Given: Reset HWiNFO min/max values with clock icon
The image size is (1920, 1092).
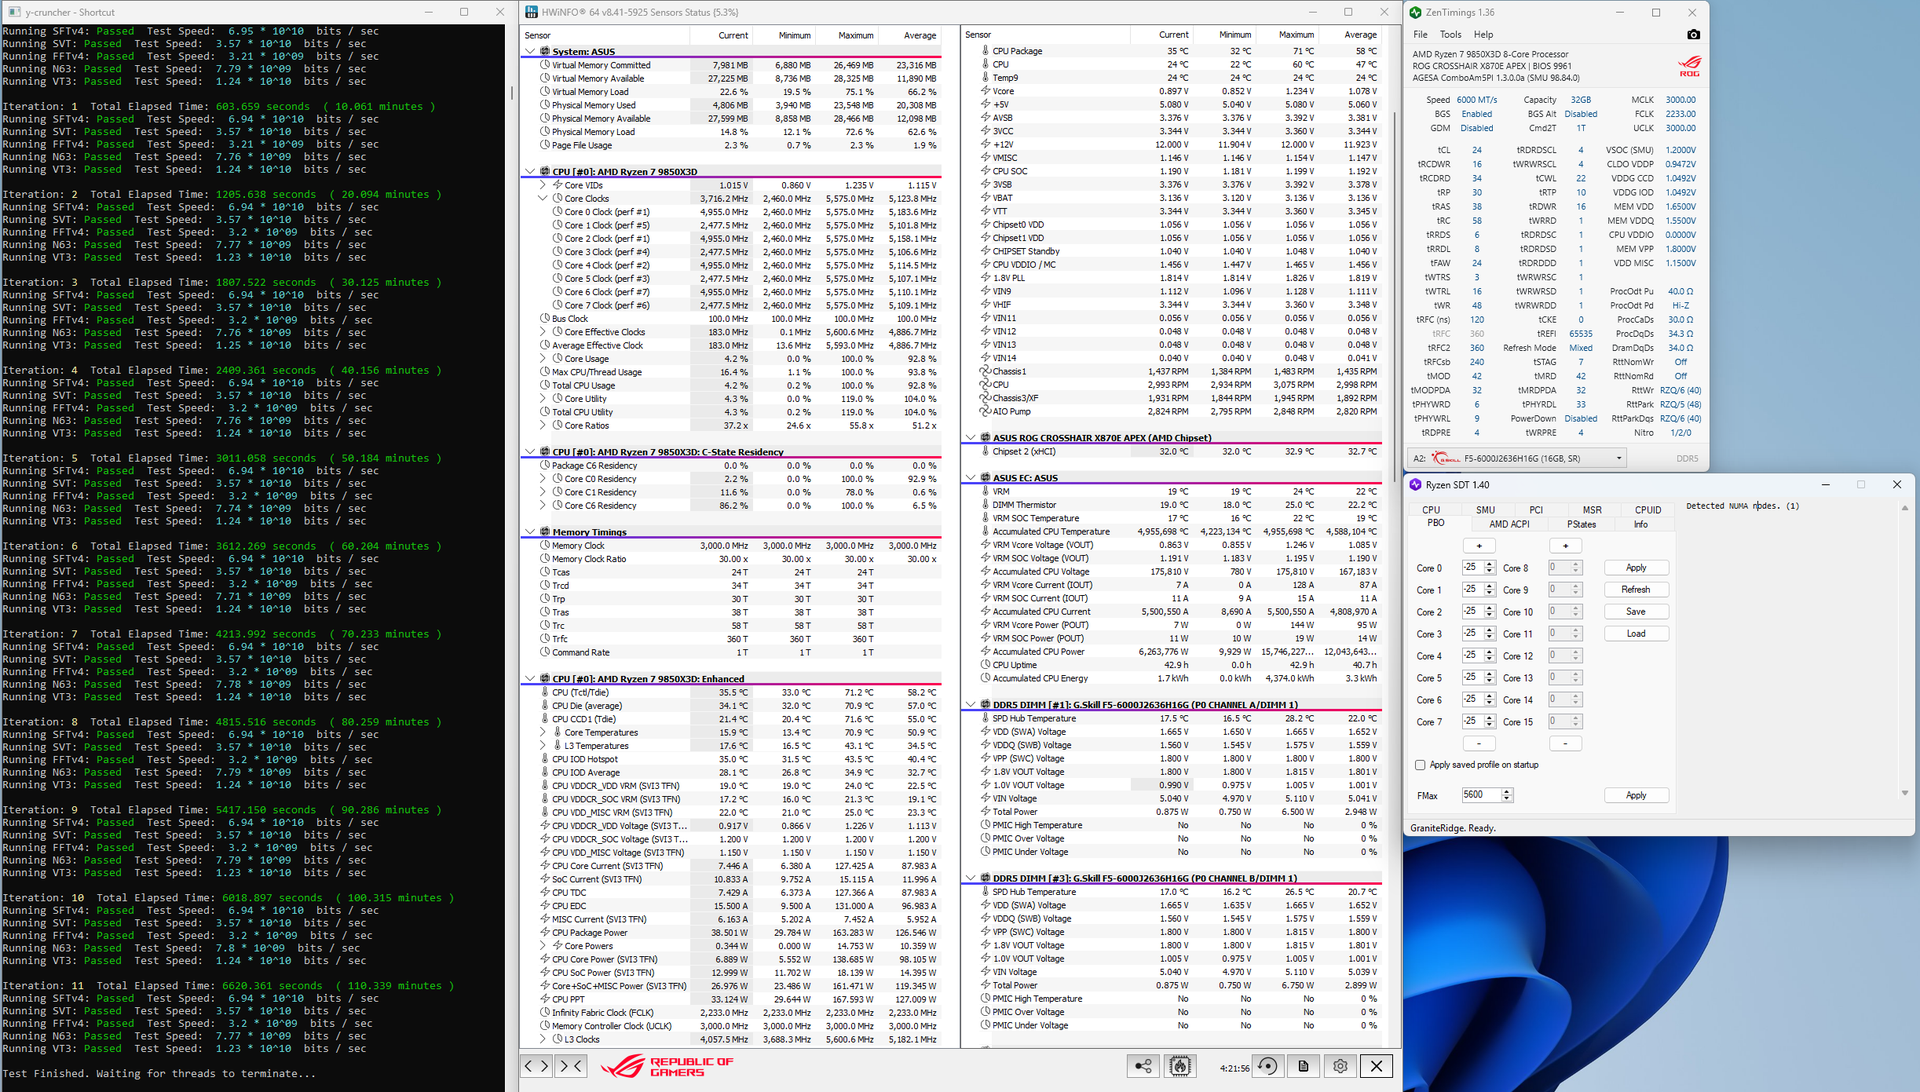Looking at the screenshot, I should (x=1268, y=1066).
